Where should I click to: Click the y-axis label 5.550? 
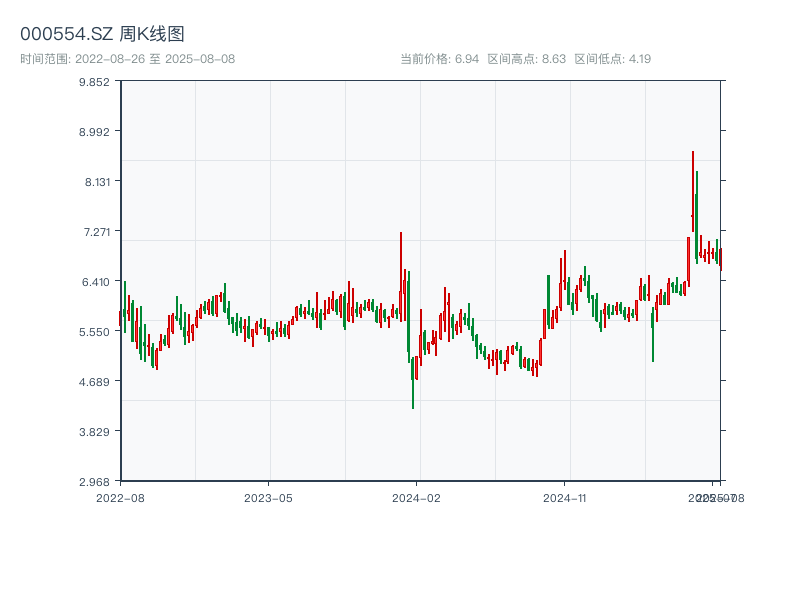point(94,332)
